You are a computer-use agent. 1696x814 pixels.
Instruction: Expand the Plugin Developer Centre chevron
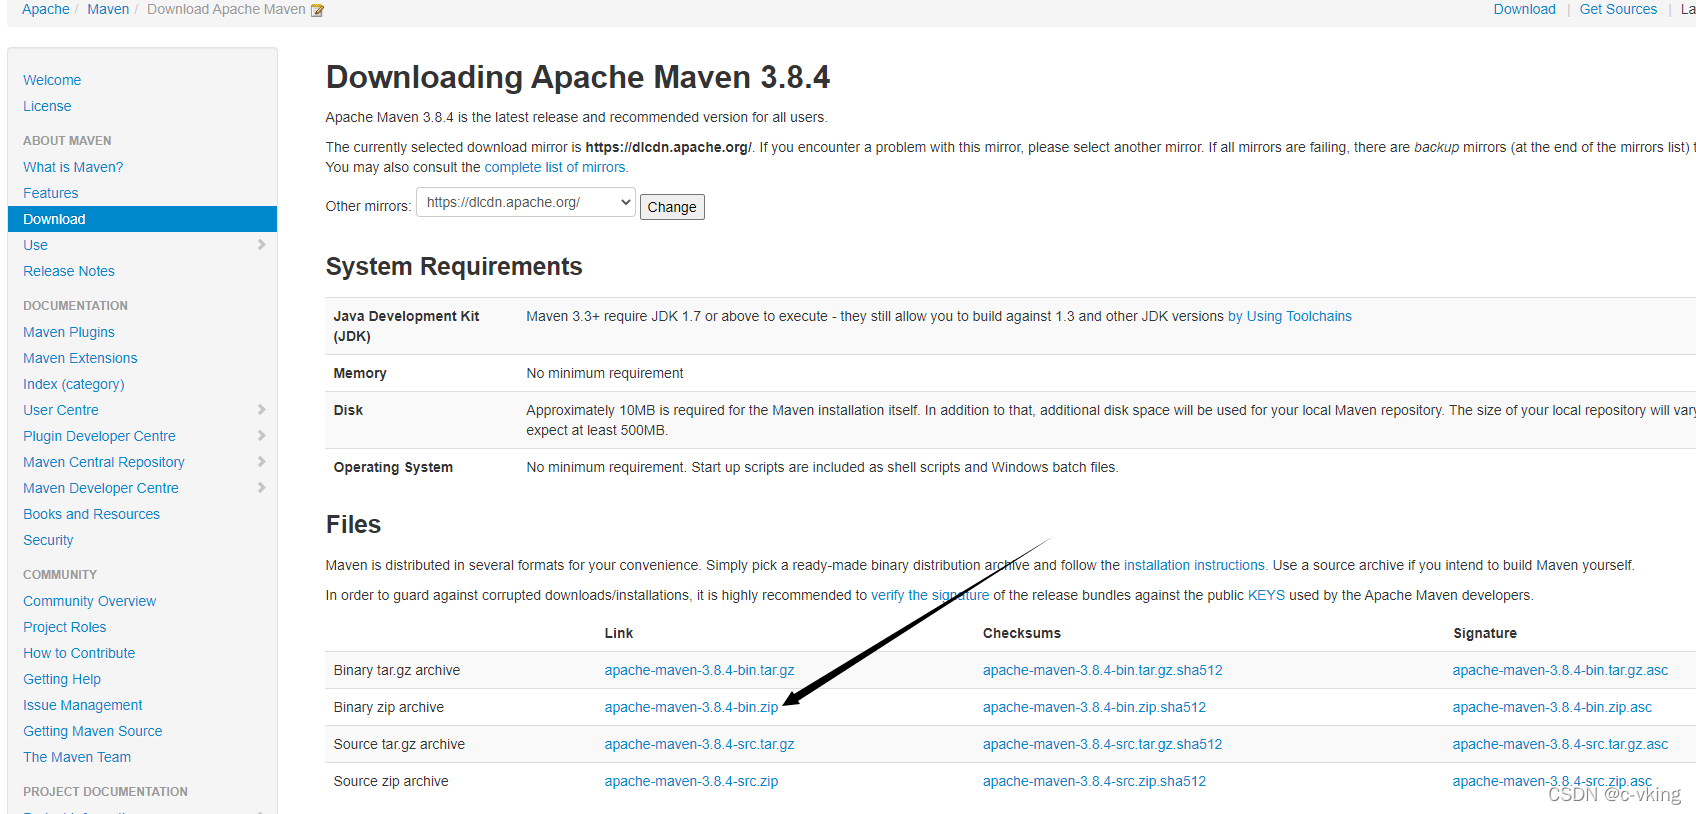click(x=261, y=435)
